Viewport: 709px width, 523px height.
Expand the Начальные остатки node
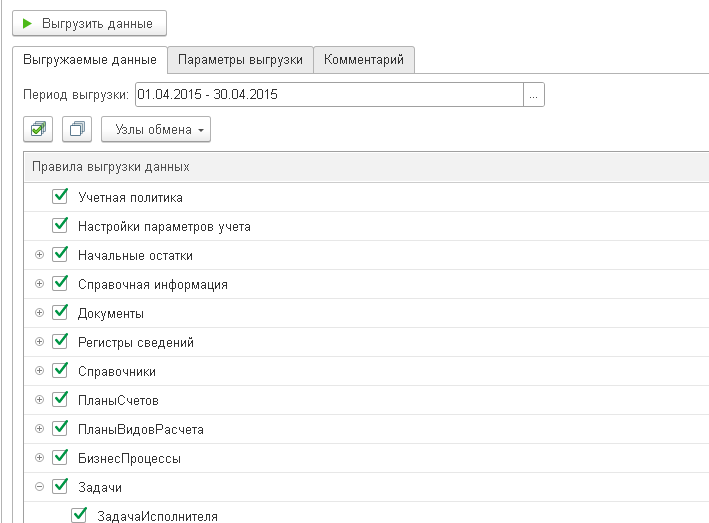[x=39, y=255]
